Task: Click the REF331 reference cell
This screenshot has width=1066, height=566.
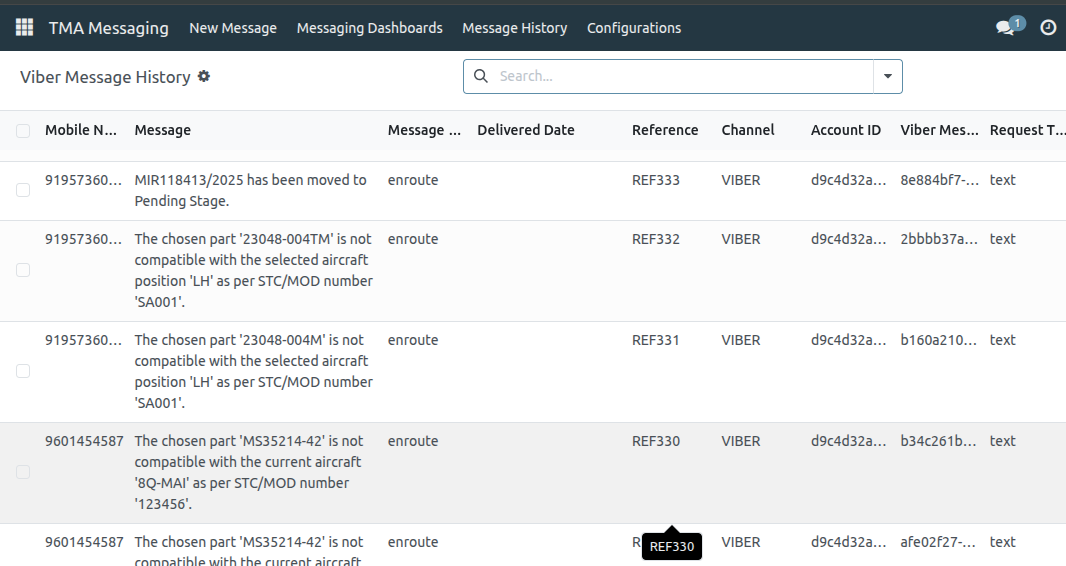Action: (x=656, y=340)
